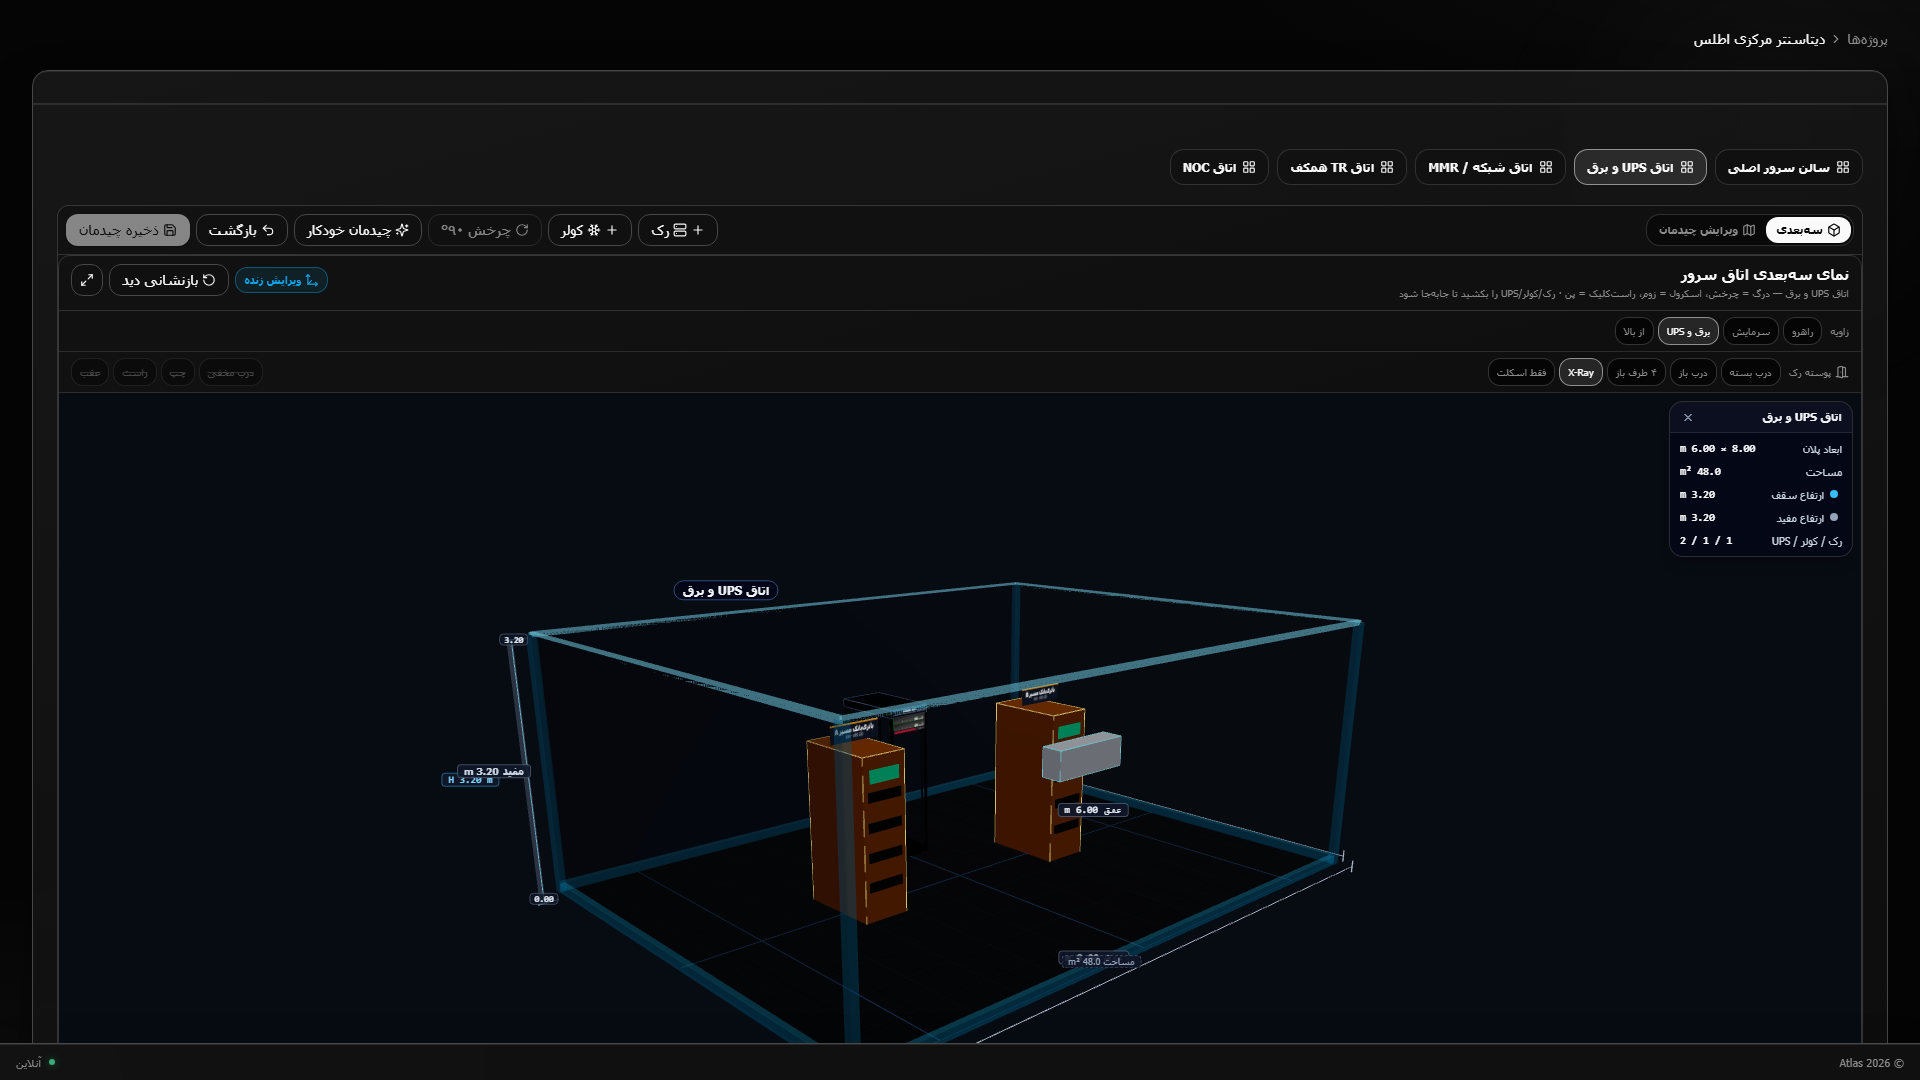Switch to سه‌بعدی 3D view mode
Viewport: 1920px width, 1080px height.
click(x=1808, y=230)
